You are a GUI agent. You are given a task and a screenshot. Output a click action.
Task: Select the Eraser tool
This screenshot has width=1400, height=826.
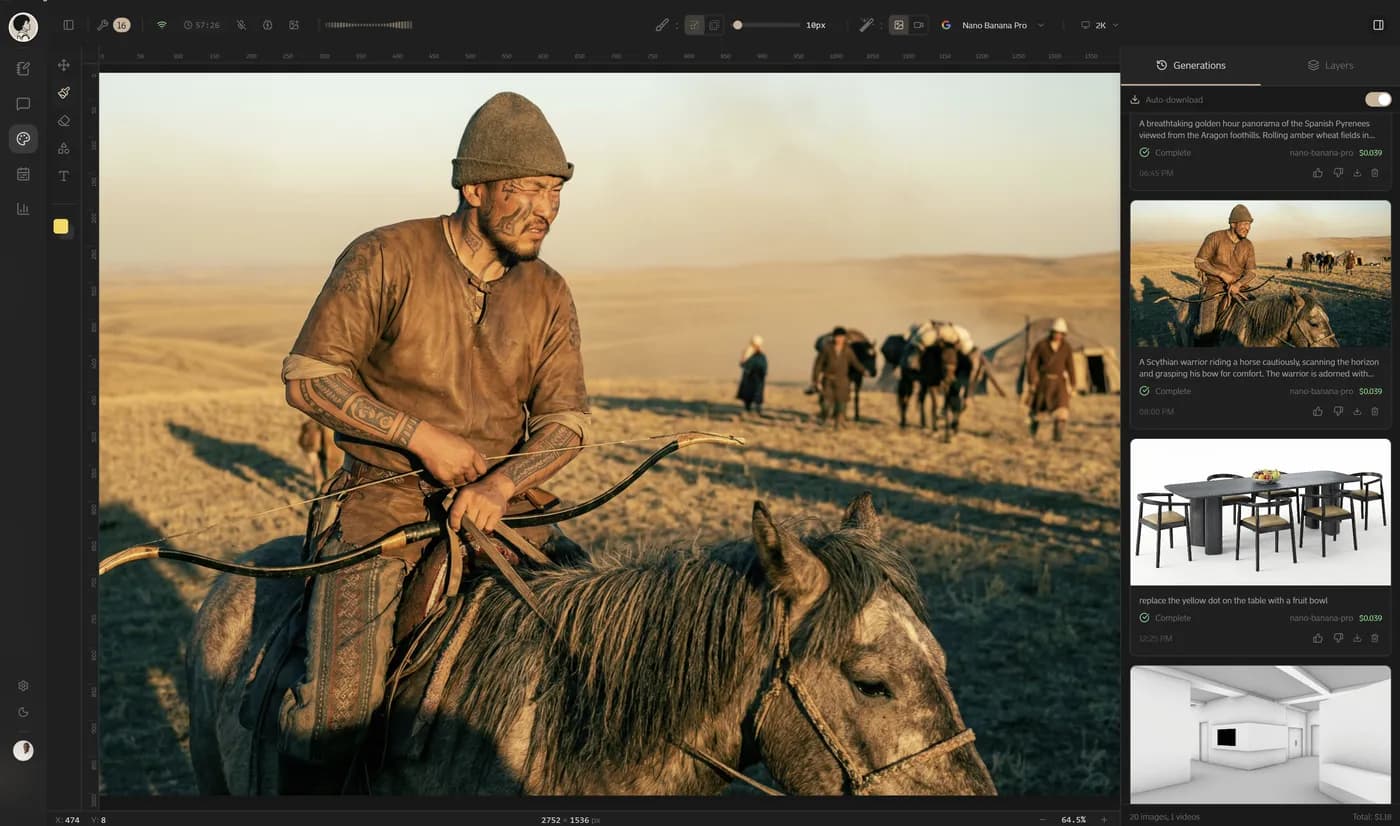tap(64, 120)
